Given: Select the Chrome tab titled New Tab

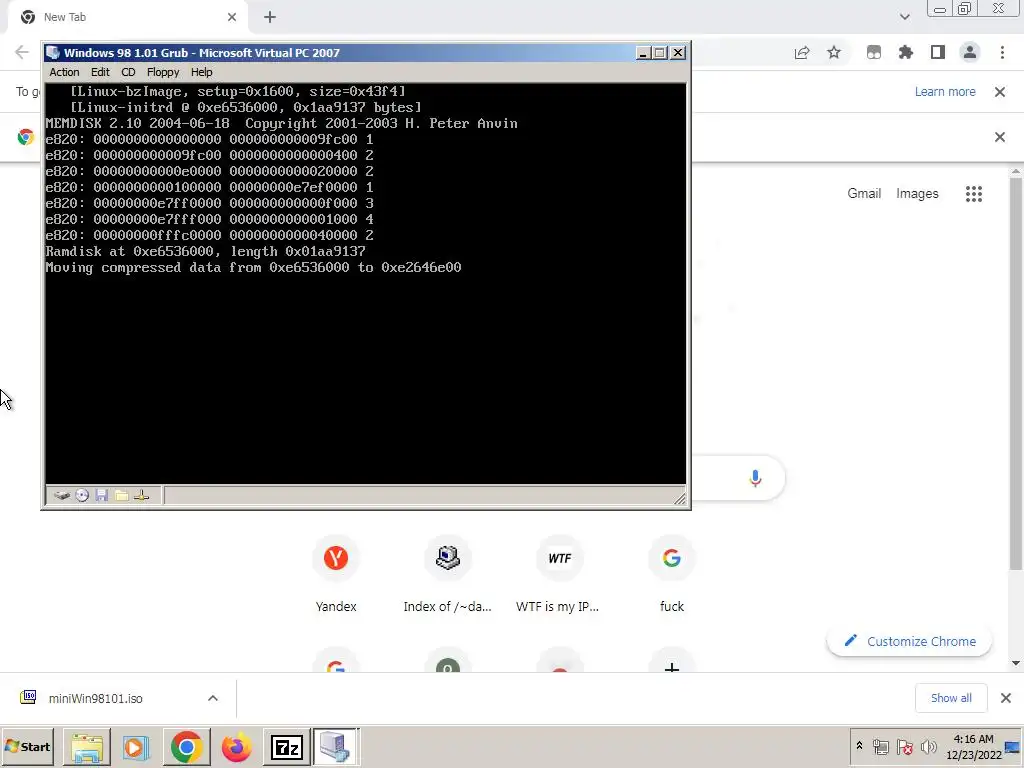Looking at the screenshot, I should coord(127,17).
